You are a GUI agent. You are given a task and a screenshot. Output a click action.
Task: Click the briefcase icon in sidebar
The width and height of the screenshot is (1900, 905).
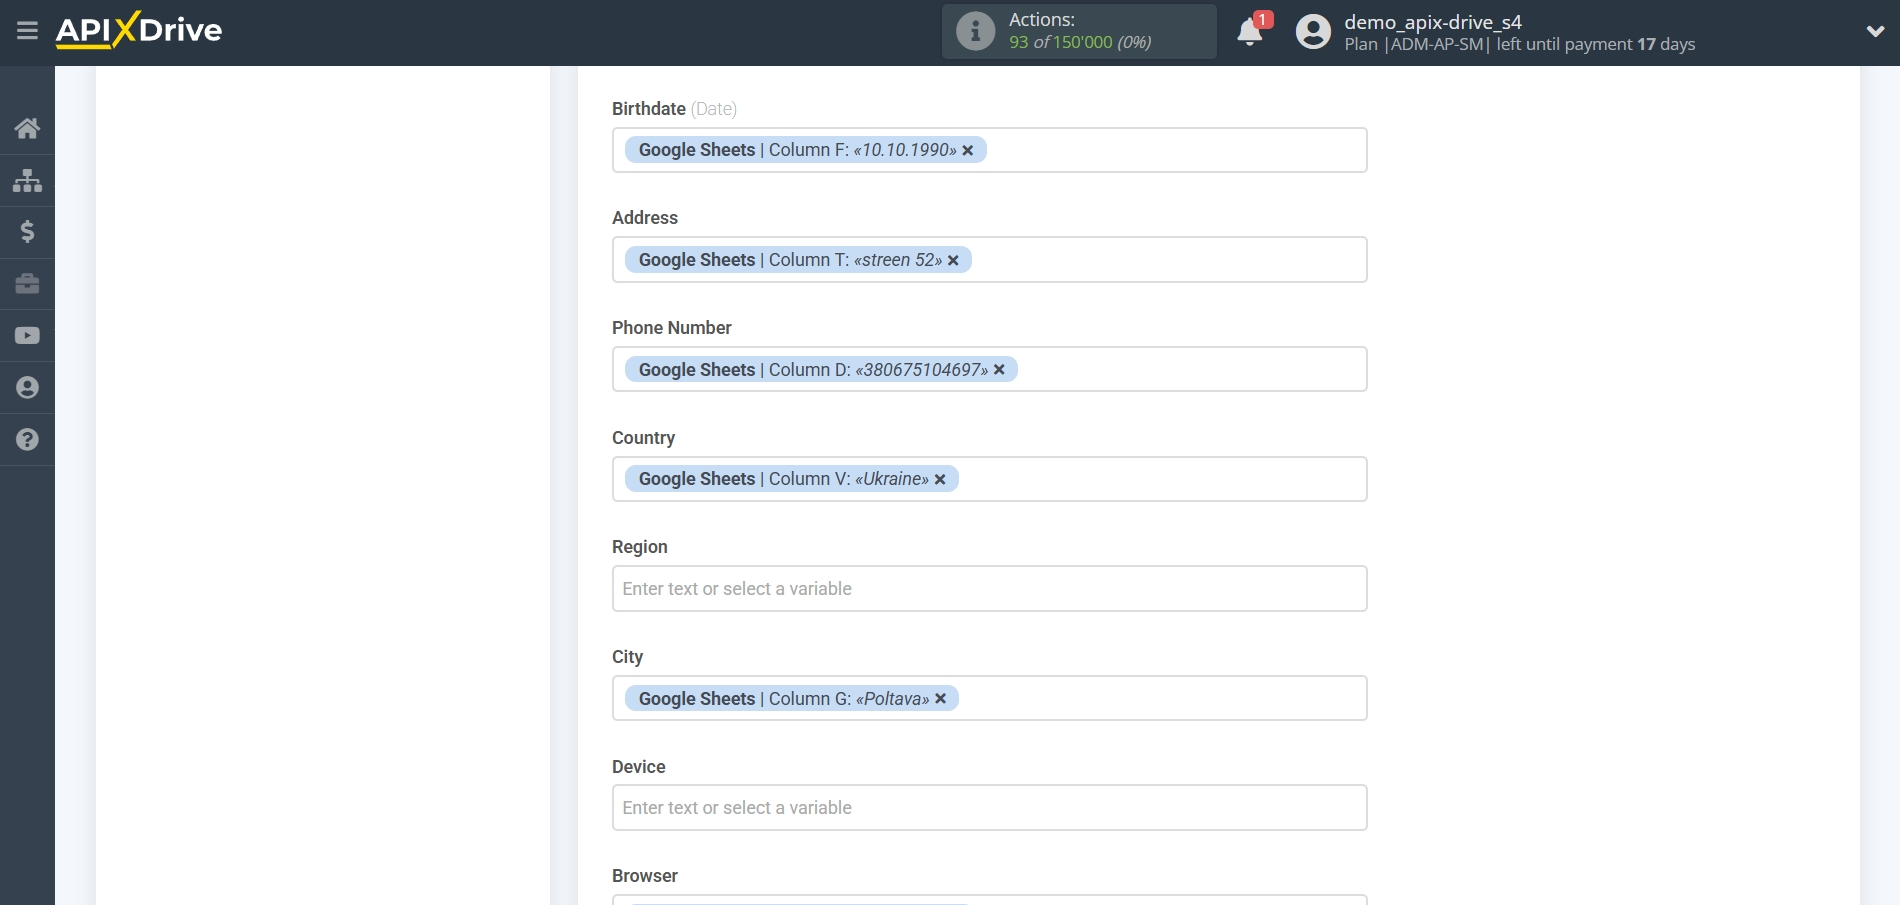27,284
